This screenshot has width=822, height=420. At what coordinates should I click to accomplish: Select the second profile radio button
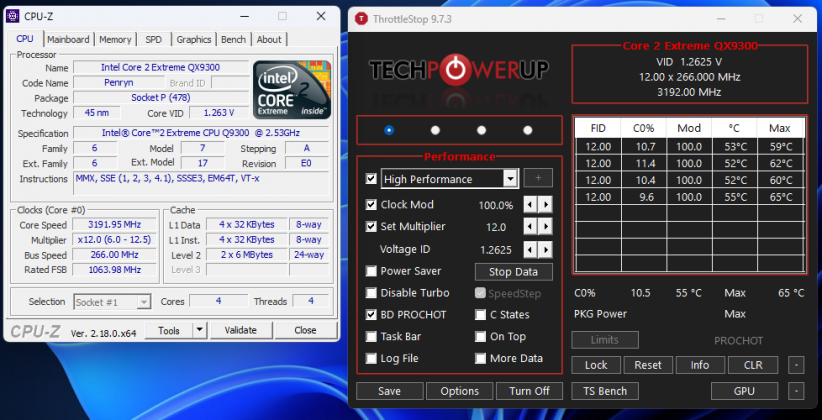coord(435,130)
